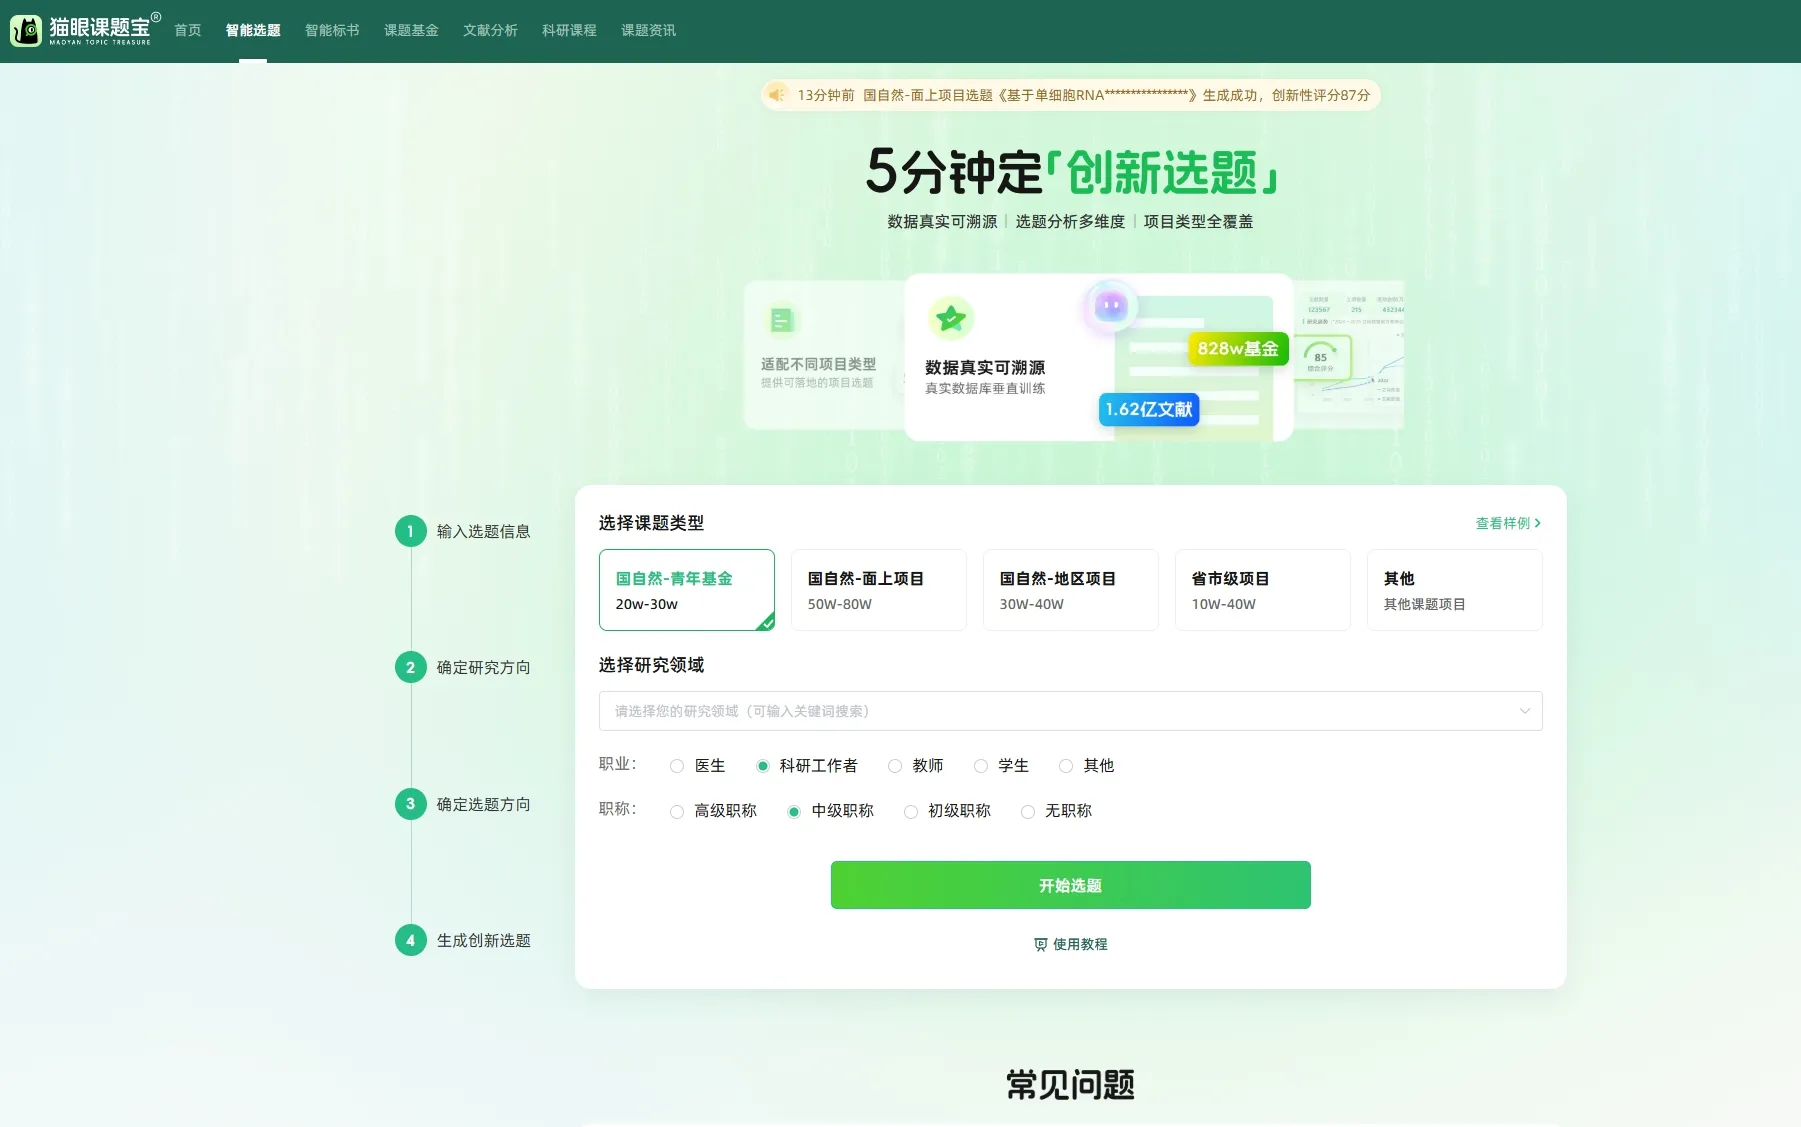Click the document icon on left card
Screen dimensions: 1801x1127
[781, 320]
